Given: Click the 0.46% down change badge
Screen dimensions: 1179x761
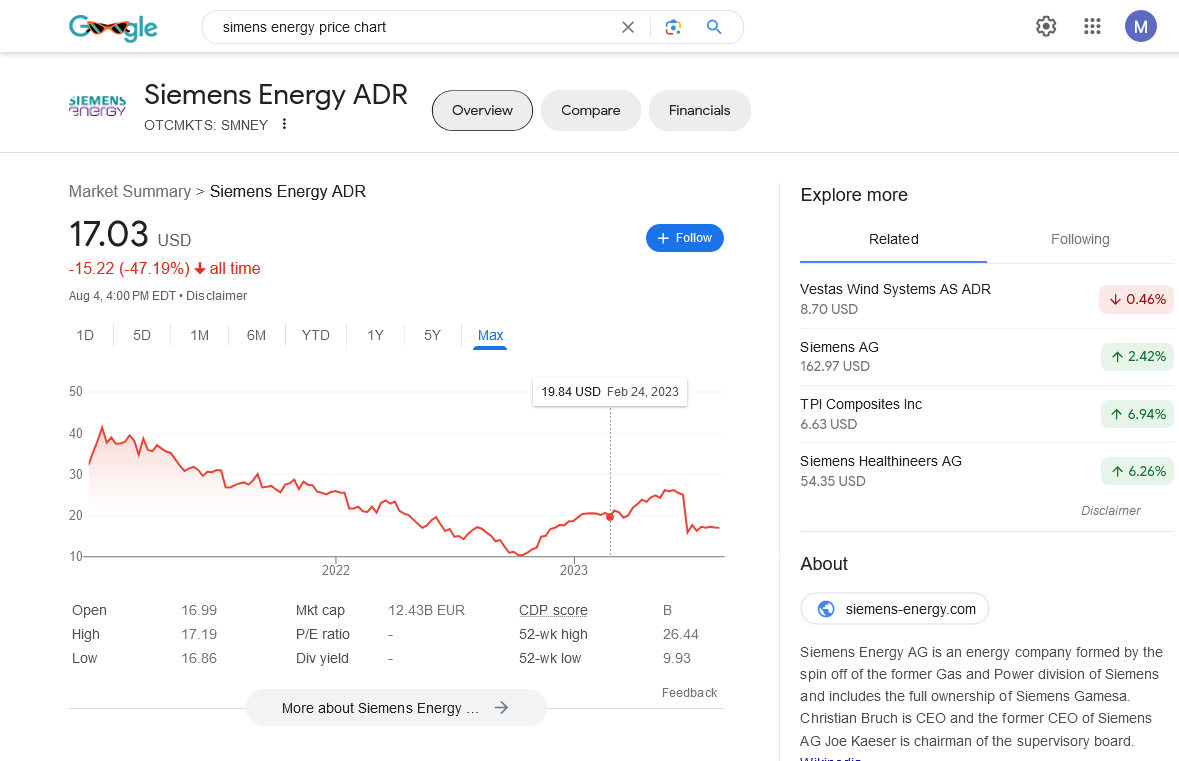Looking at the screenshot, I should (x=1136, y=299).
